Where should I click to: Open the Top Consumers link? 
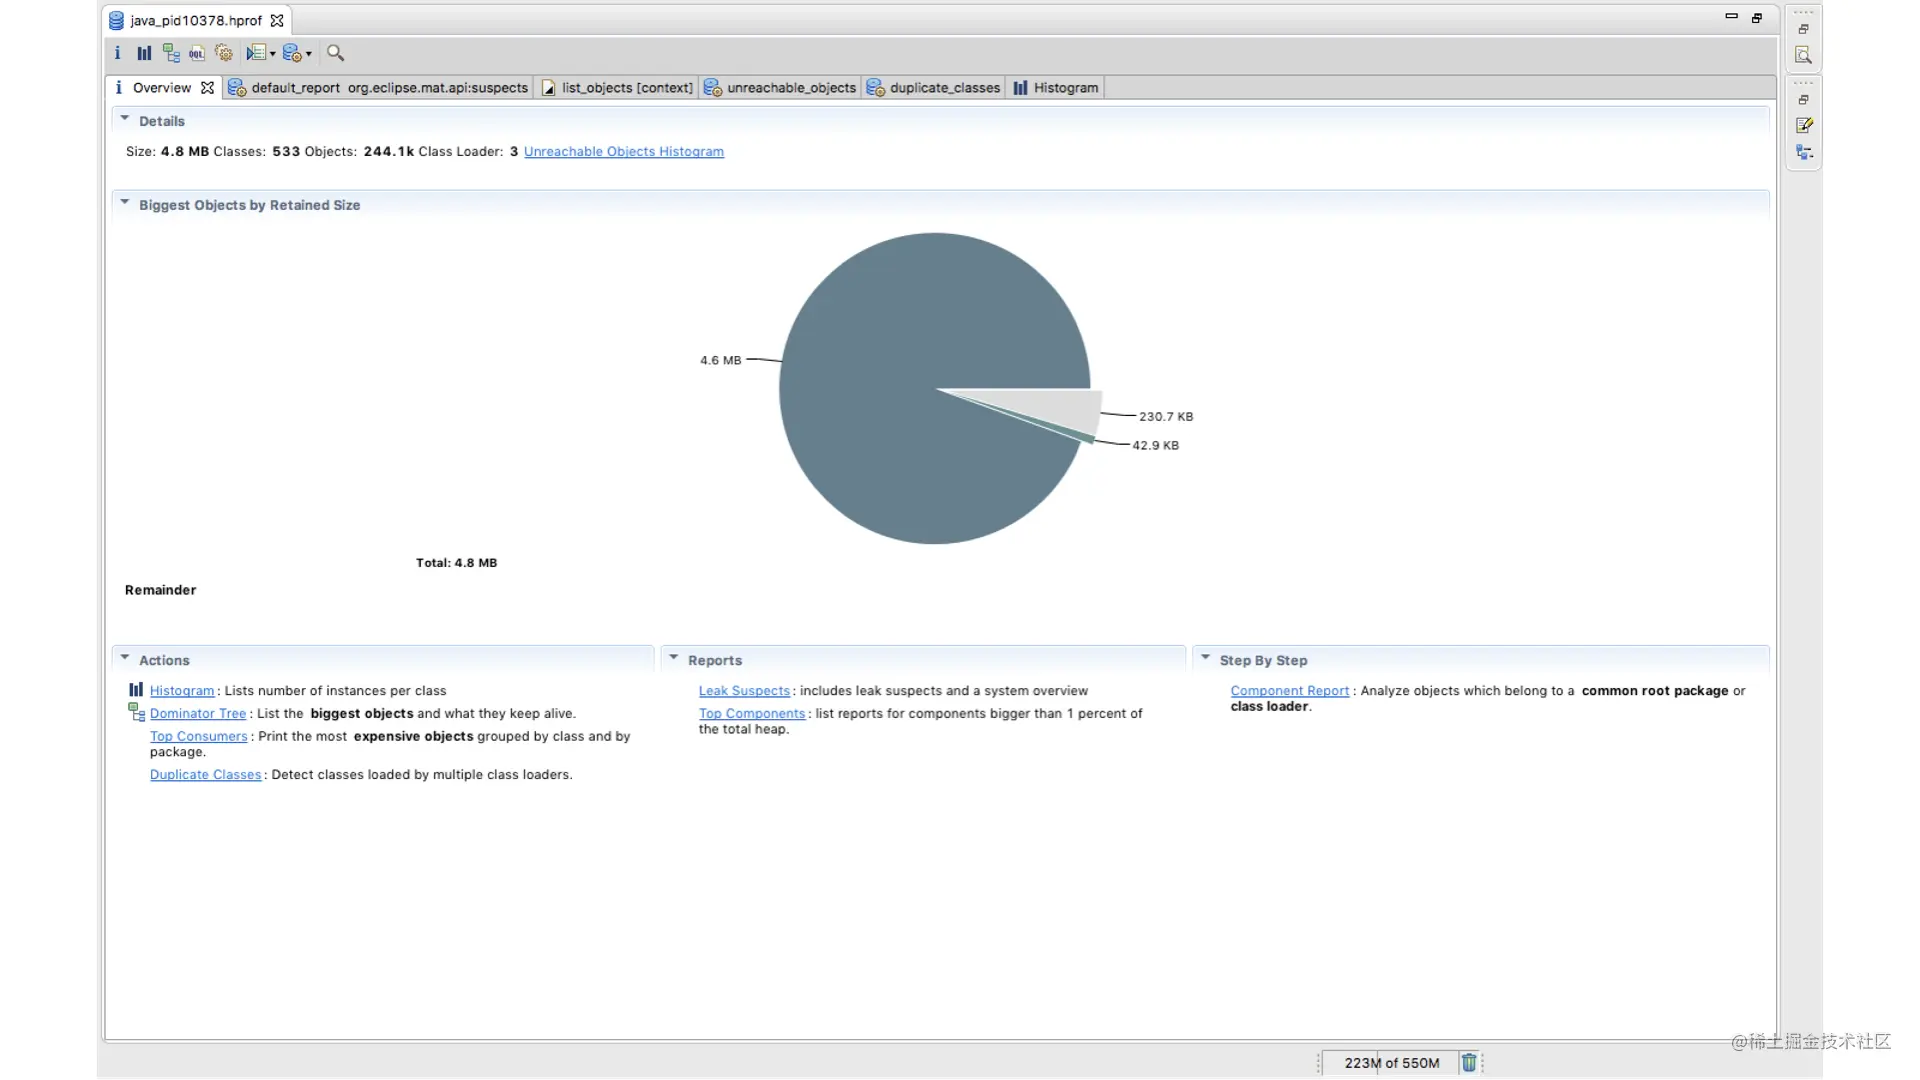coord(198,737)
